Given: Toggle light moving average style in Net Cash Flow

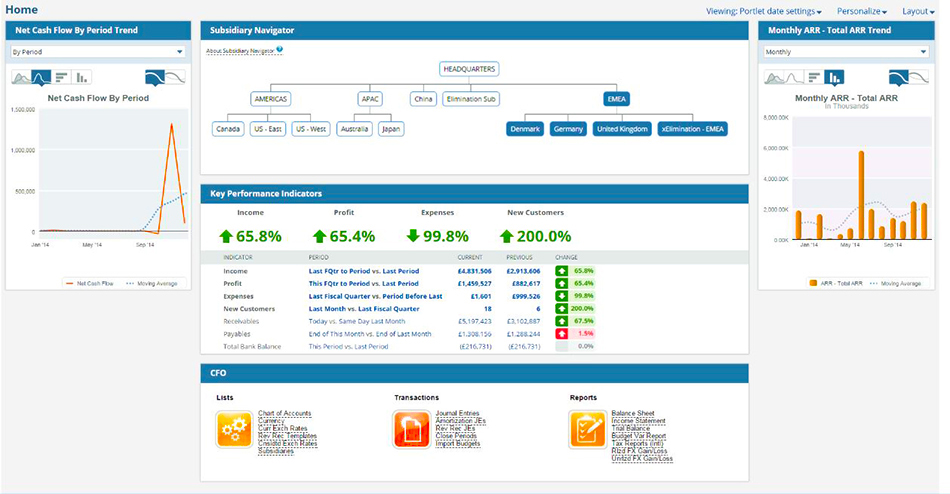Looking at the screenshot, I should (176, 77).
